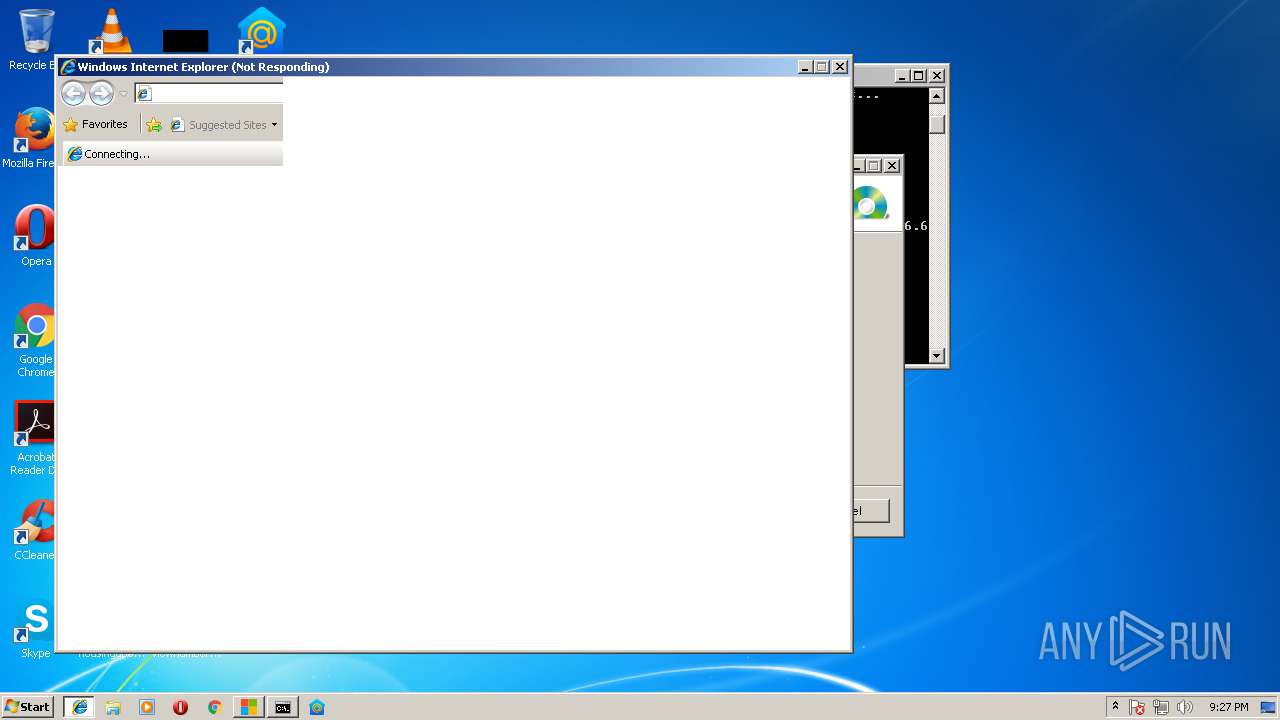Click the 9:27 PM taskbar clock
This screenshot has height=720, width=1280.
point(1228,707)
